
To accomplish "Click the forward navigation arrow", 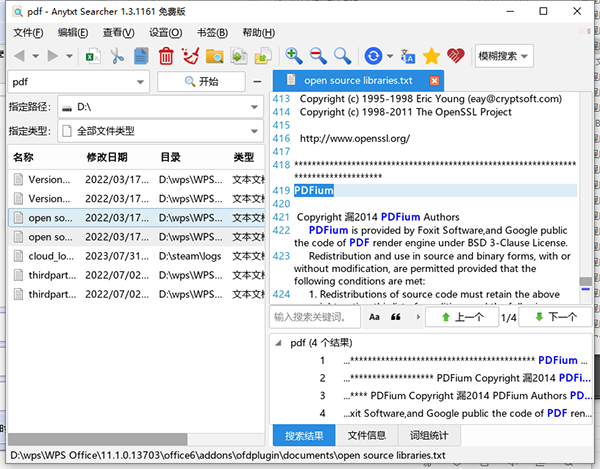I will click(53, 56).
